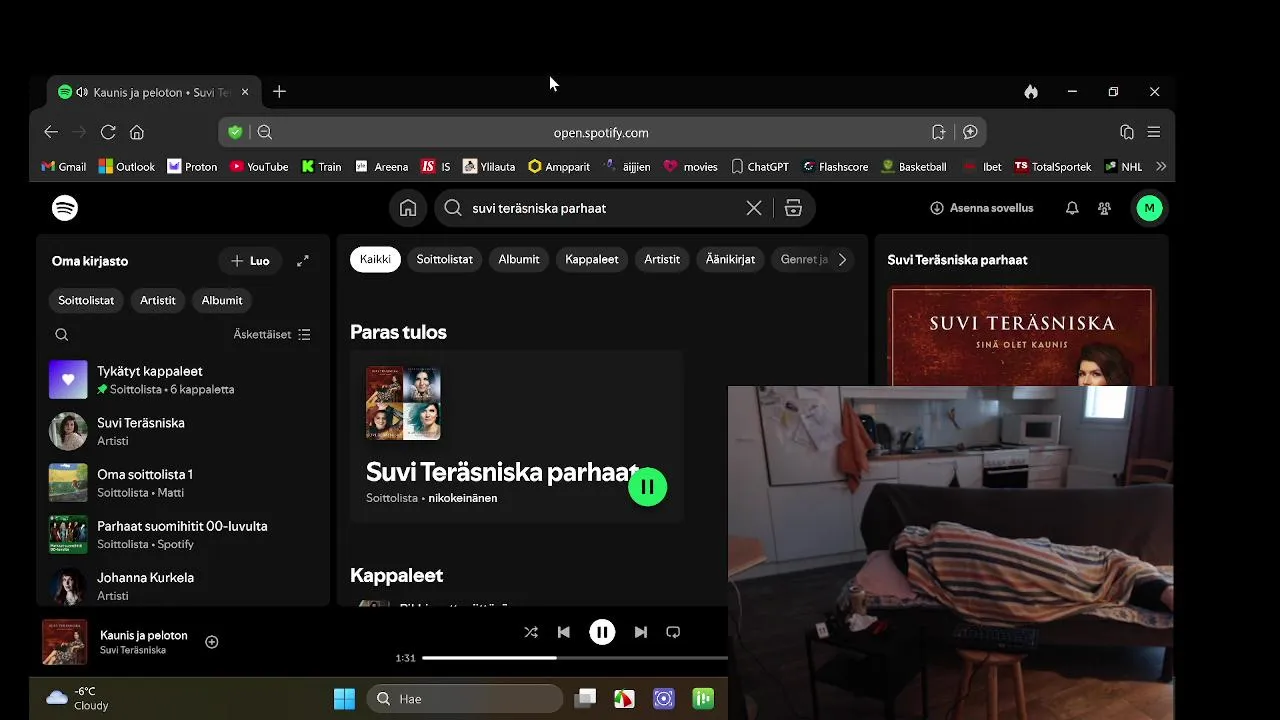Expand Oma kirjasto with the arrows icon
1280x720 pixels.
pyautogui.click(x=303, y=261)
